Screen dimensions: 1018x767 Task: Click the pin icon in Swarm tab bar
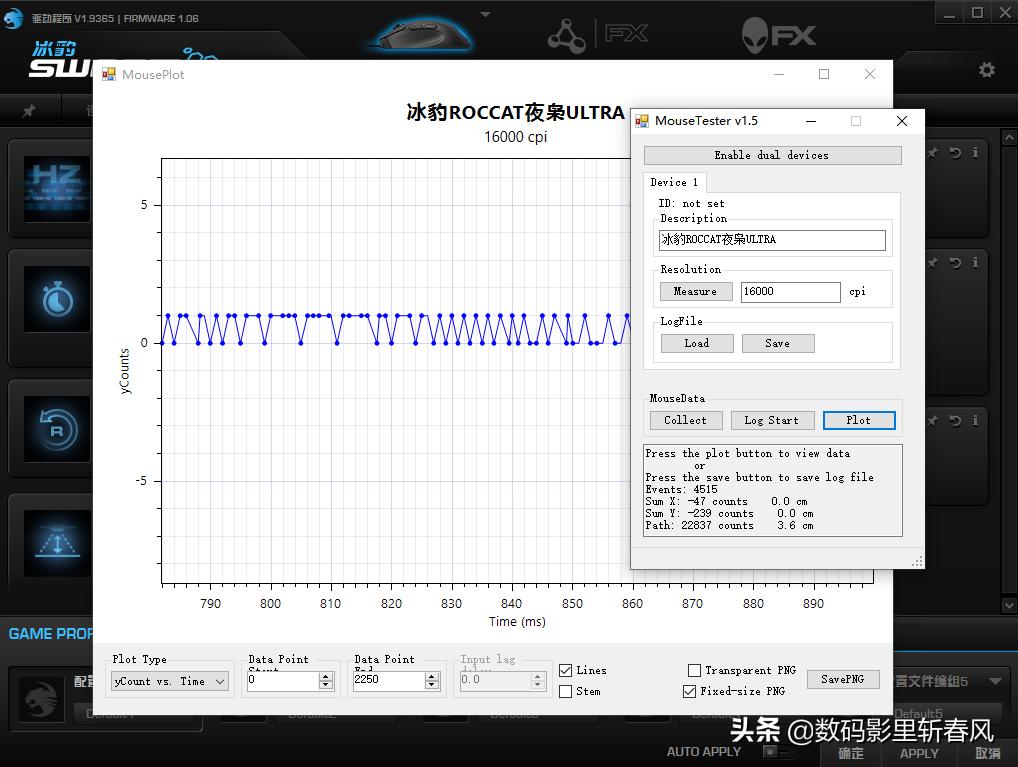(29, 111)
